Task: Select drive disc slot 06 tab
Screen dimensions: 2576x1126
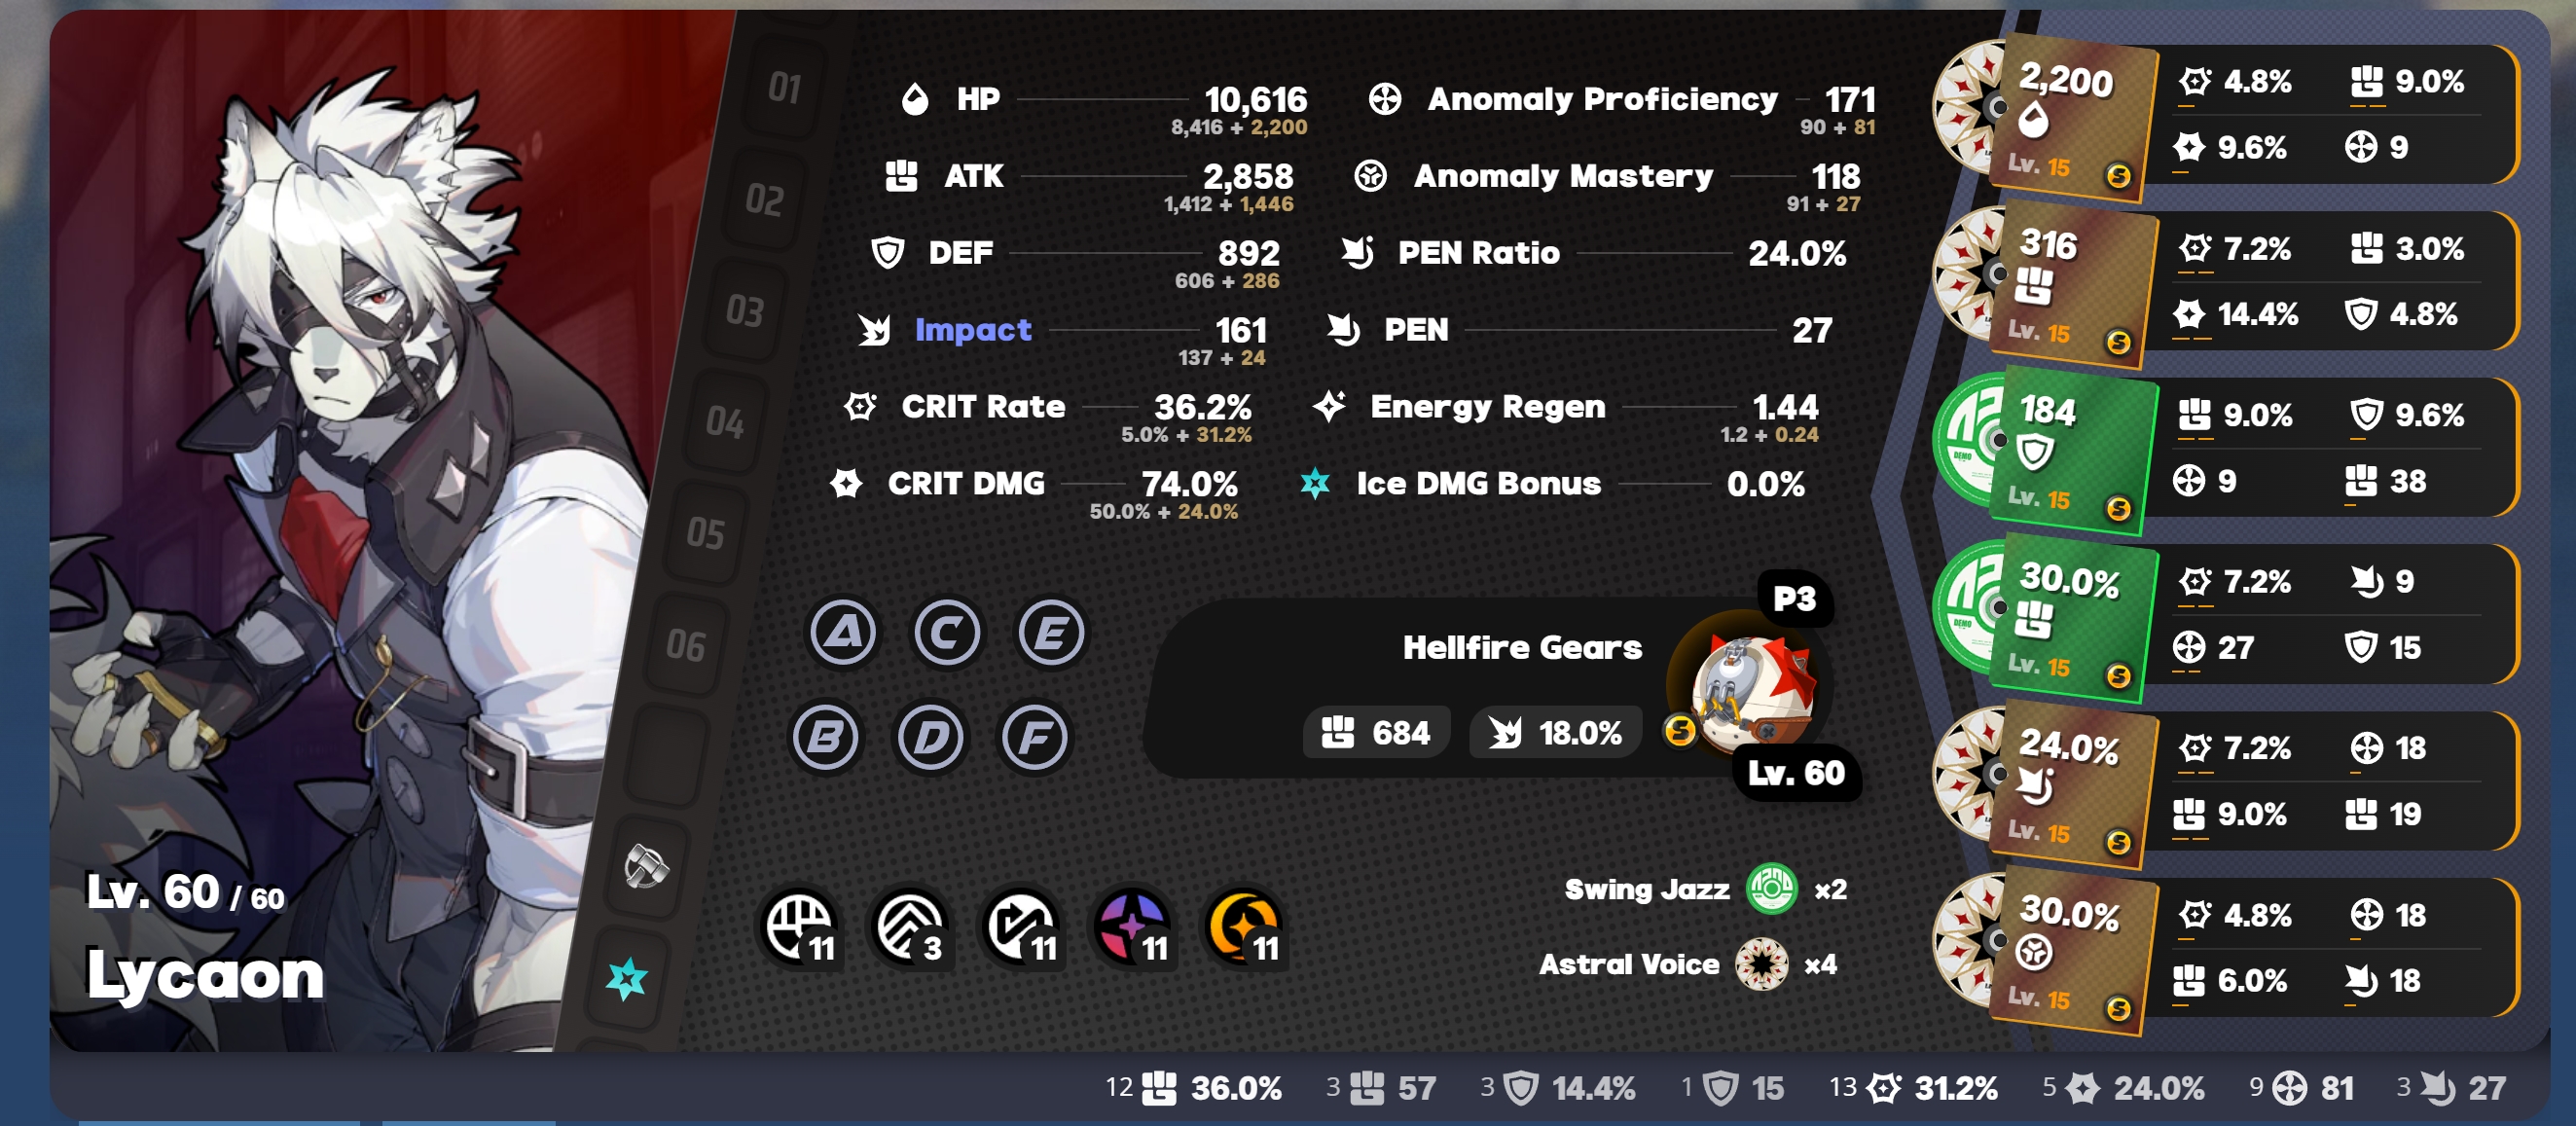Action: (686, 645)
